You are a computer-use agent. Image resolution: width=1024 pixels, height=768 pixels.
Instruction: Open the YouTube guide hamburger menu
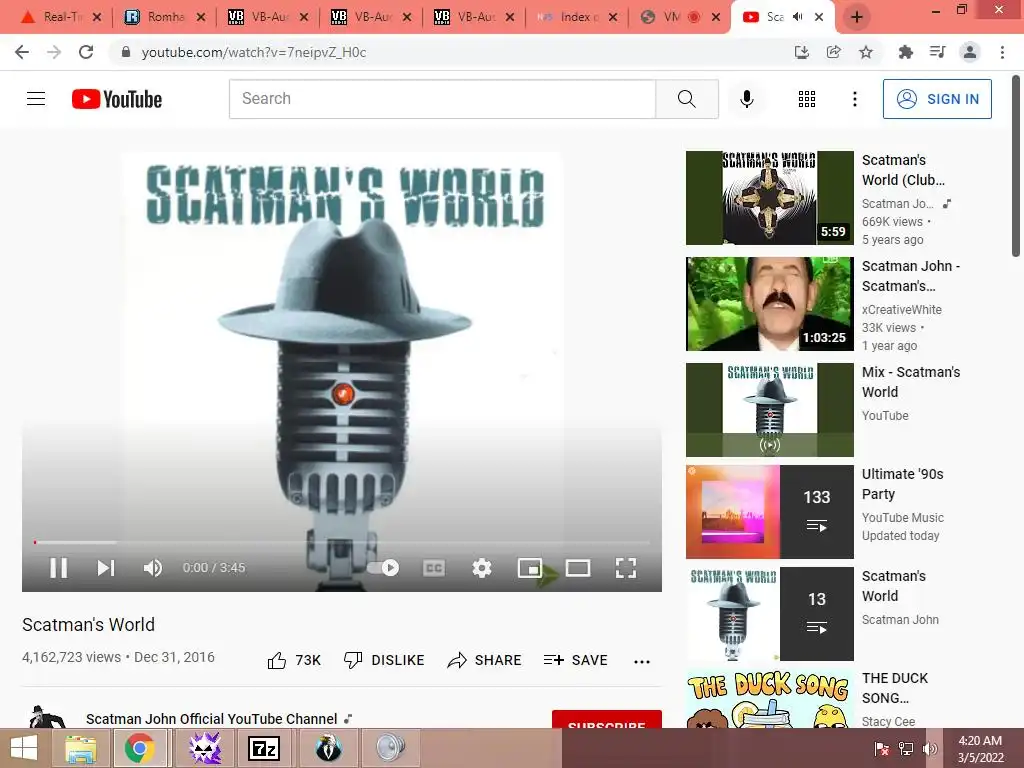36,99
